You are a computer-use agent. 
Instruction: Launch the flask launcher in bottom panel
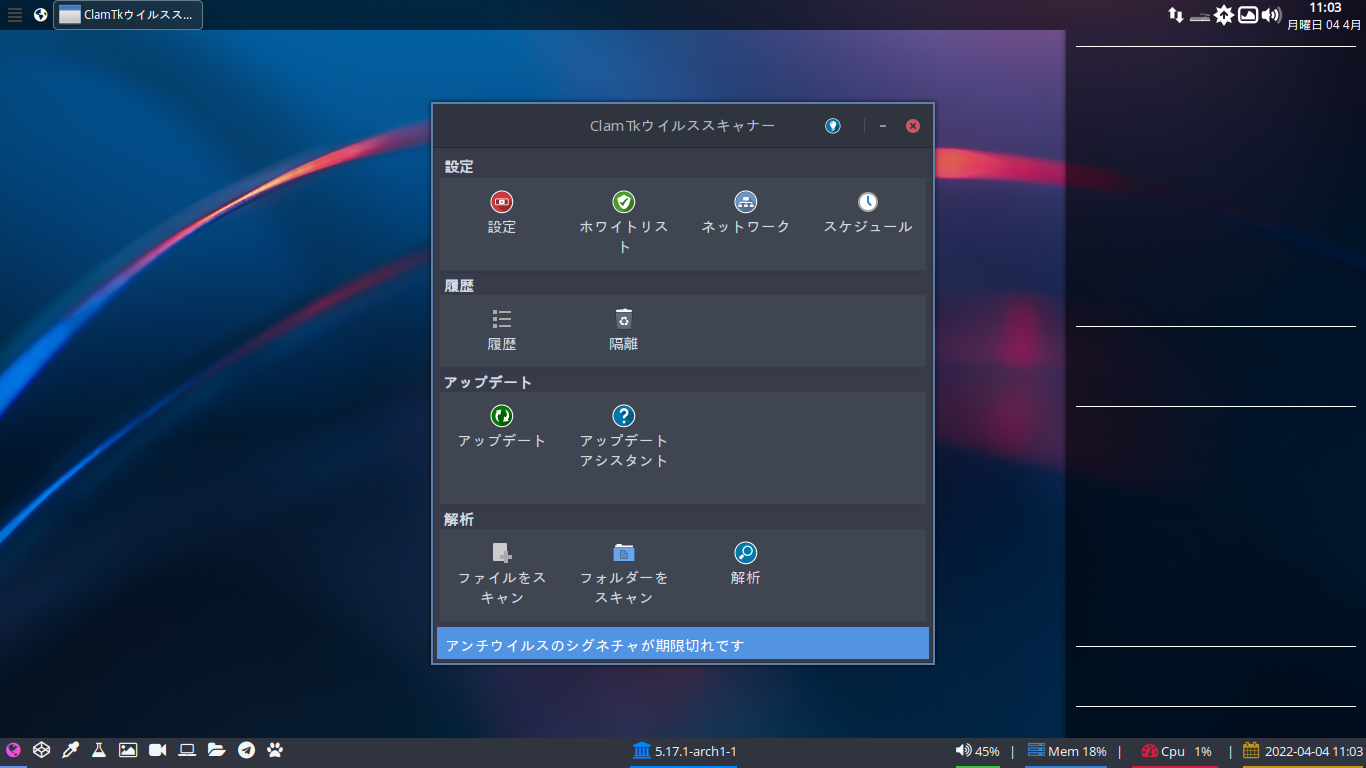[x=99, y=750]
